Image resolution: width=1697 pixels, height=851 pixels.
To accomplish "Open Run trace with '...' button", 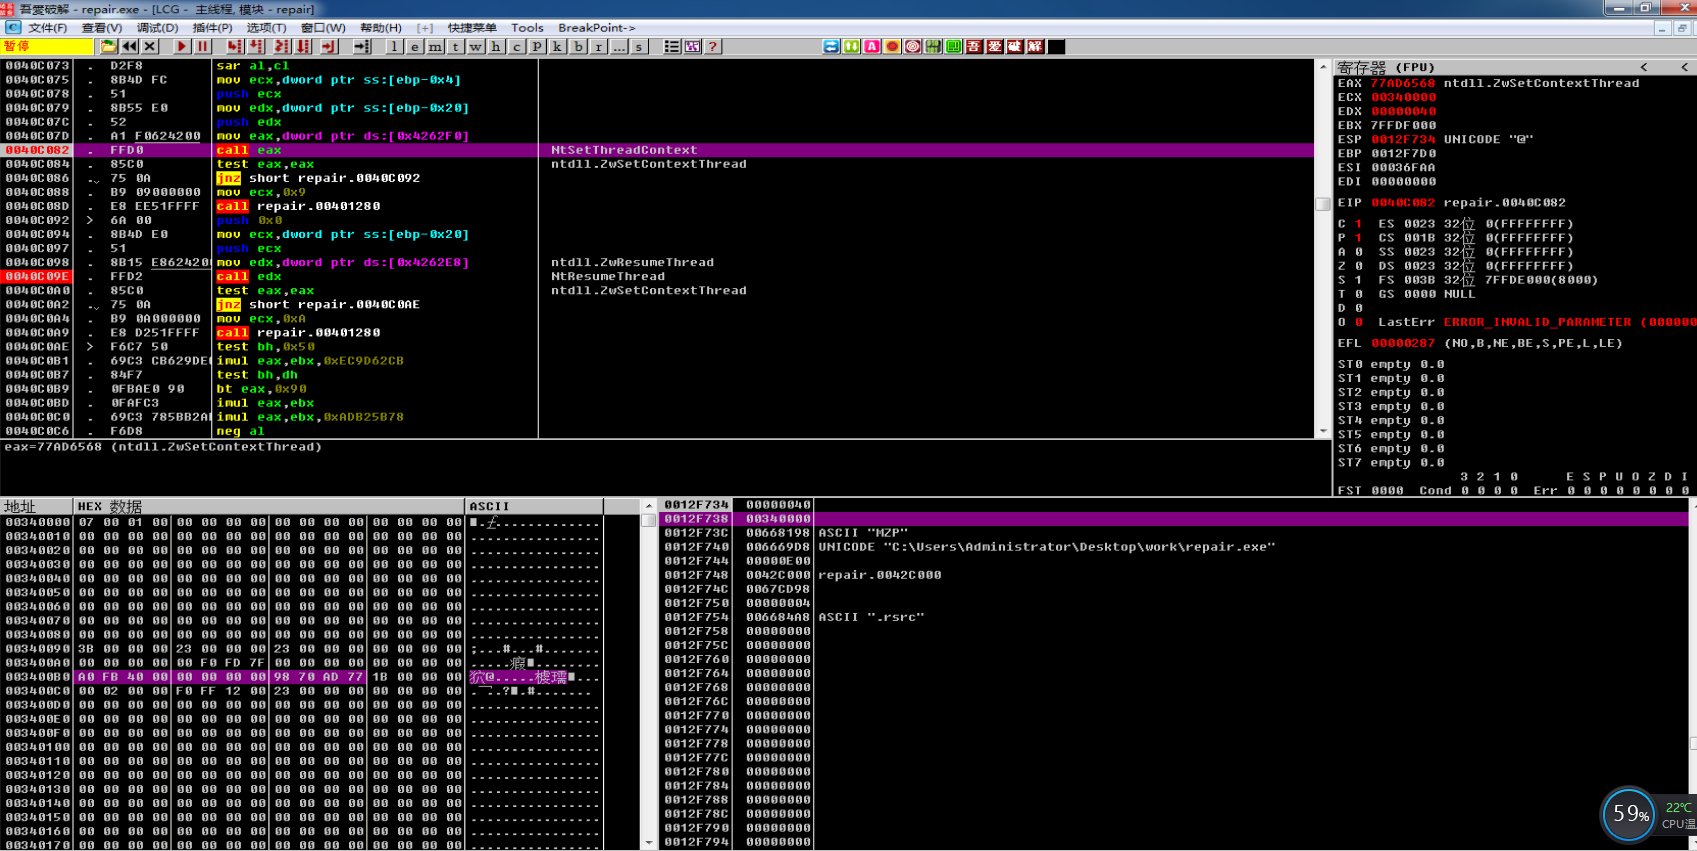I will click(619, 46).
